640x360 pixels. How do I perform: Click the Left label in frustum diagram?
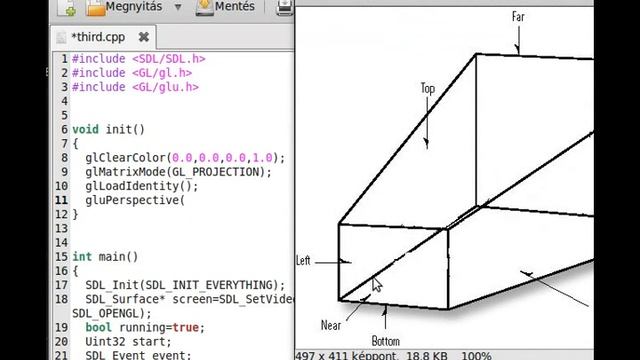pos(303,260)
